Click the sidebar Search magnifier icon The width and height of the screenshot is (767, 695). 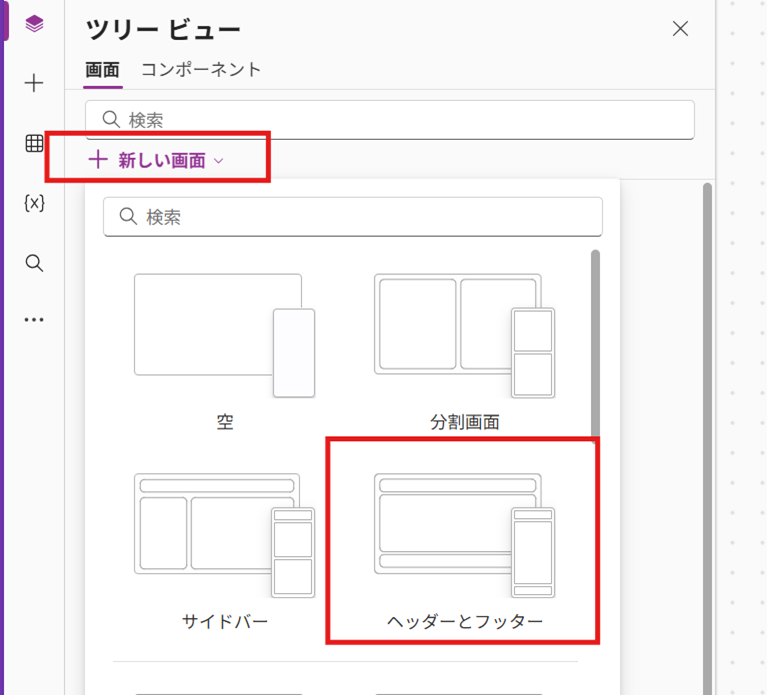pyautogui.click(x=34, y=263)
